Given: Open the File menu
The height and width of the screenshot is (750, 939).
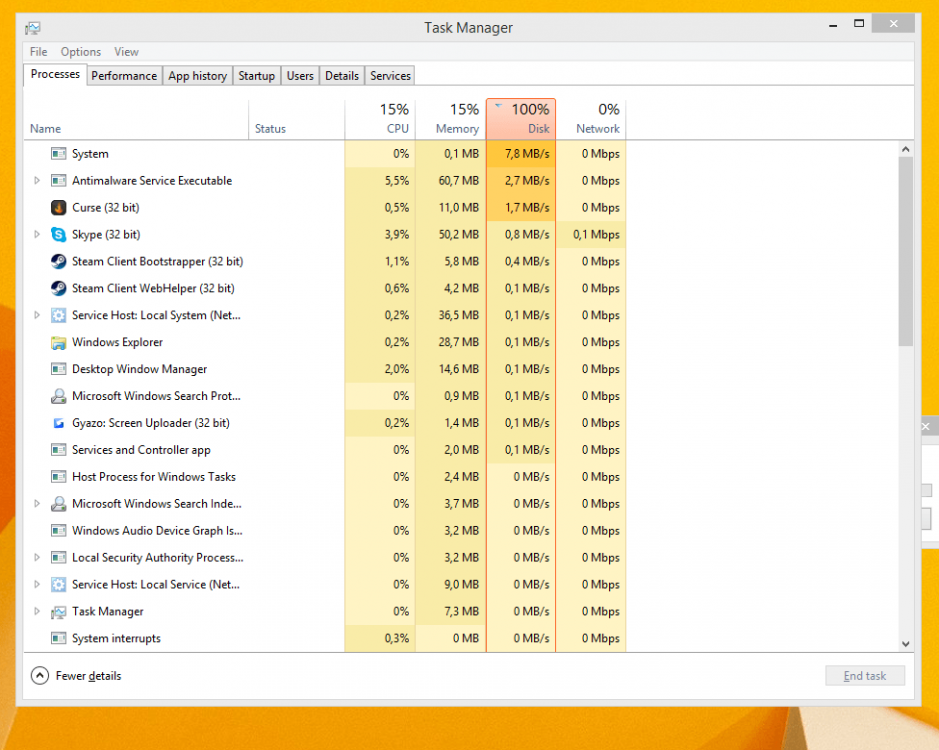Looking at the screenshot, I should coord(38,52).
